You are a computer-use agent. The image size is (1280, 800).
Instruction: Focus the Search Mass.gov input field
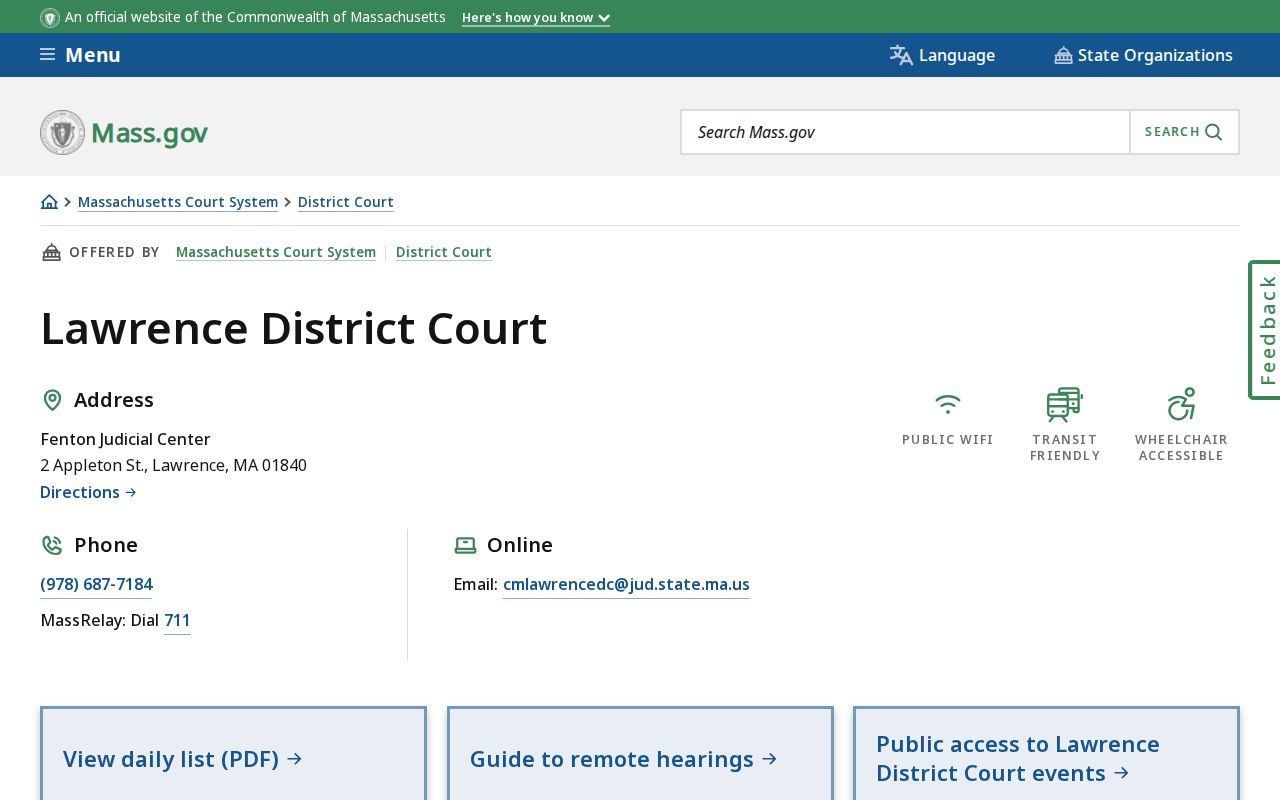tap(906, 132)
